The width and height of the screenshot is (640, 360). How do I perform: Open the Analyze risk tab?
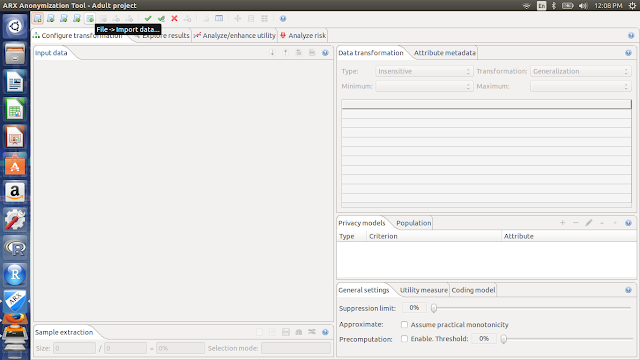[x=303, y=36]
